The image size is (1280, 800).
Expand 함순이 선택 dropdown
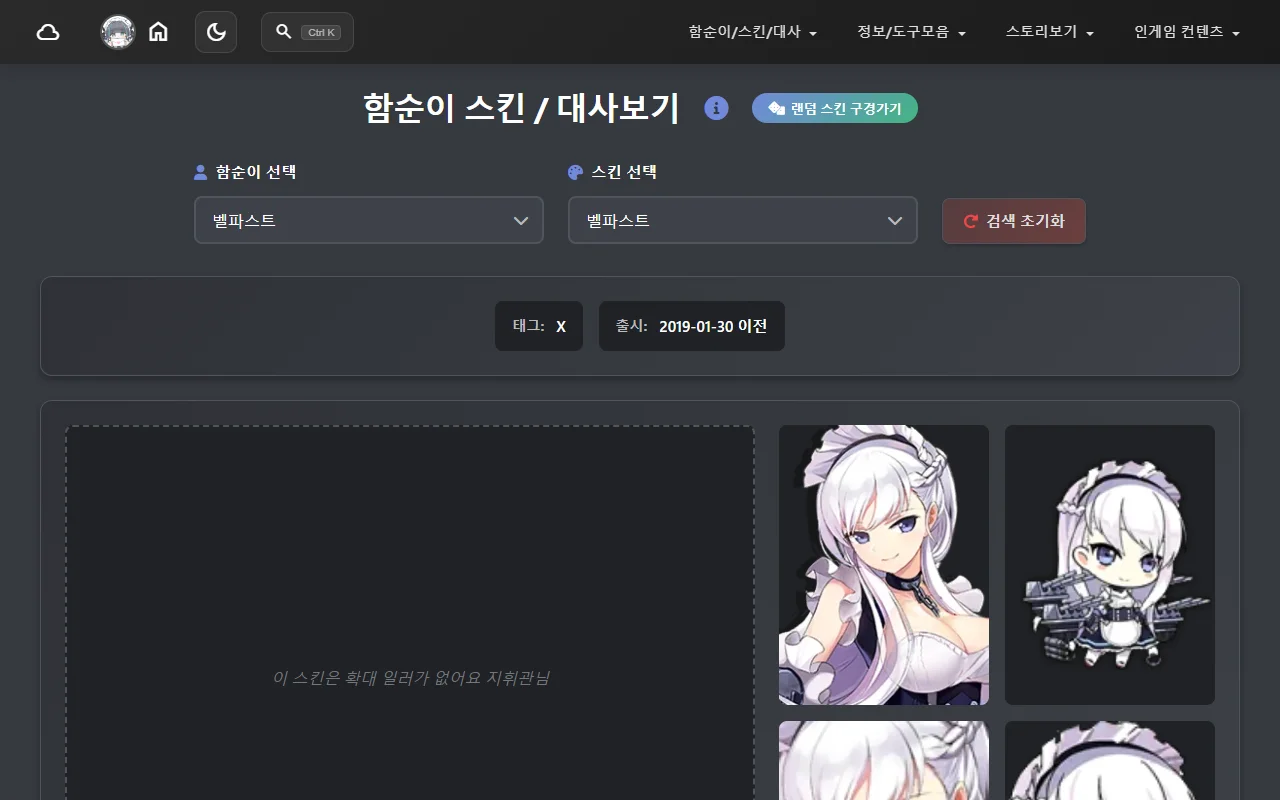pyautogui.click(x=369, y=220)
